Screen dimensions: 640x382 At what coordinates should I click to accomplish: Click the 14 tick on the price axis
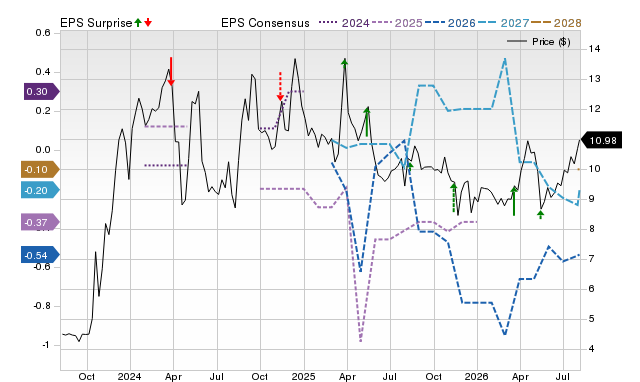[x=594, y=49]
